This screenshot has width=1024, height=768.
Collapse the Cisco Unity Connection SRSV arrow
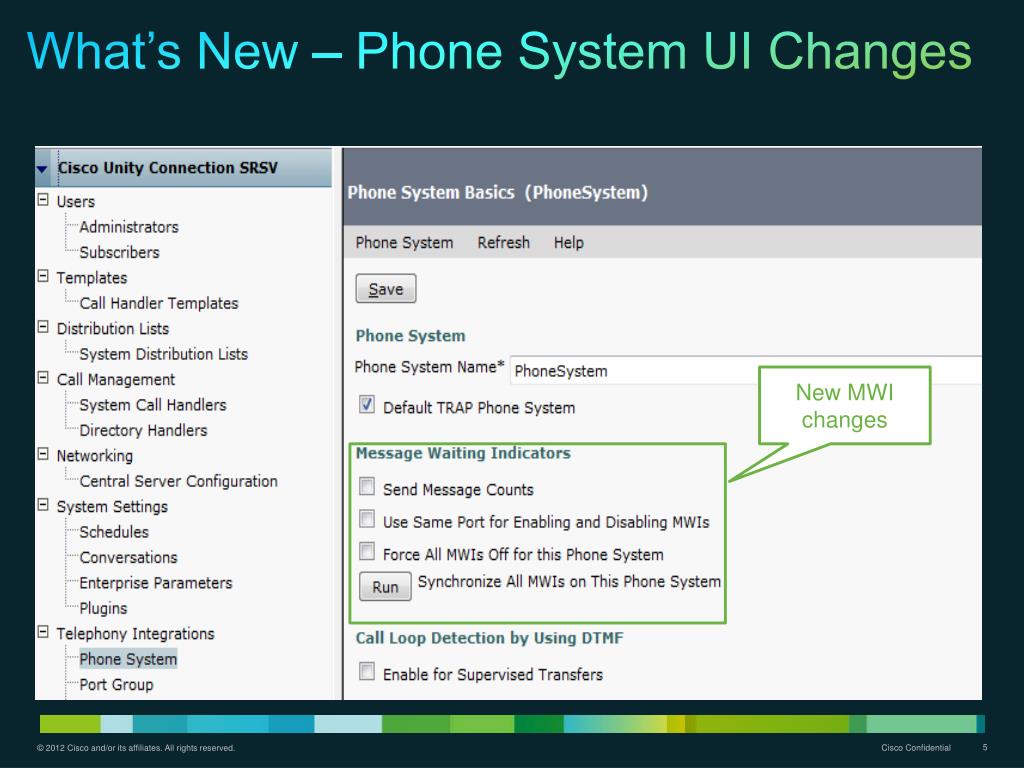click(x=42, y=169)
